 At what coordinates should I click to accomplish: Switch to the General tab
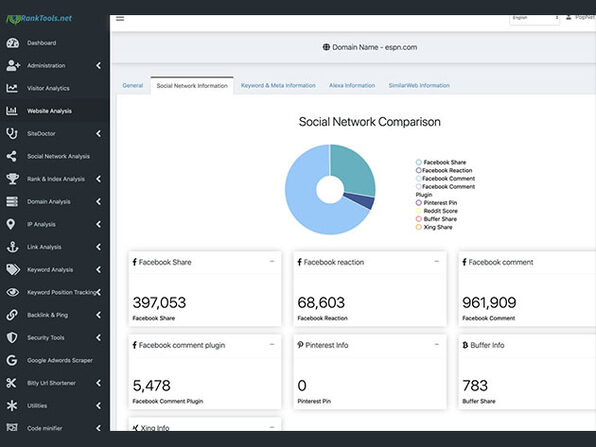(x=133, y=86)
